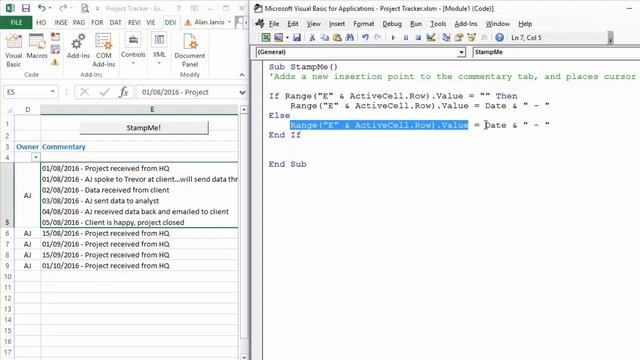Open the FILE tab in Excel
Screen dimensions: 640x360
point(16,22)
